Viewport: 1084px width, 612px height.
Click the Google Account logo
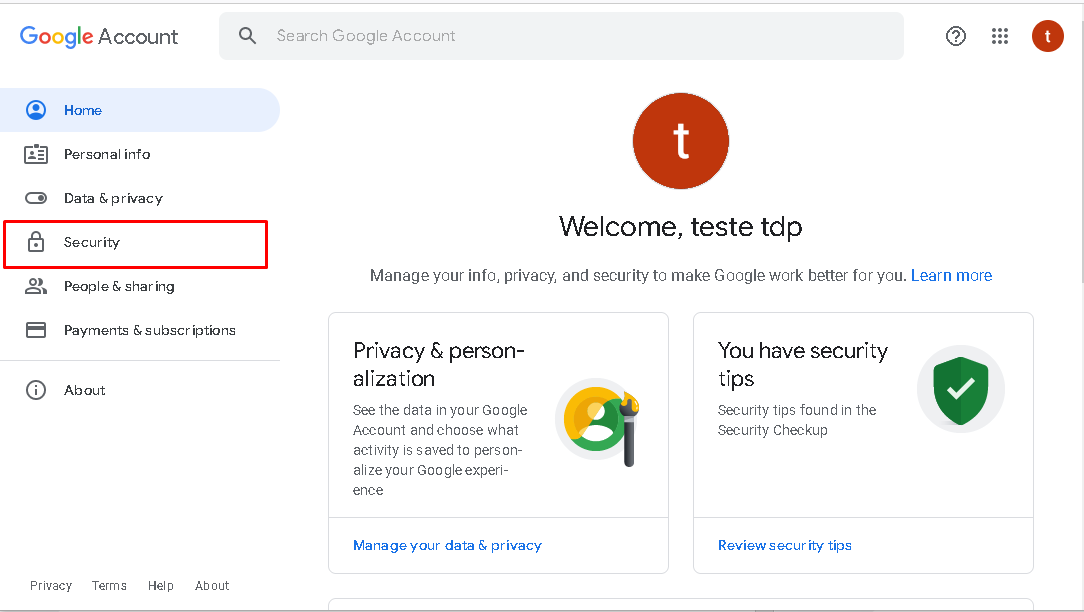tap(99, 36)
